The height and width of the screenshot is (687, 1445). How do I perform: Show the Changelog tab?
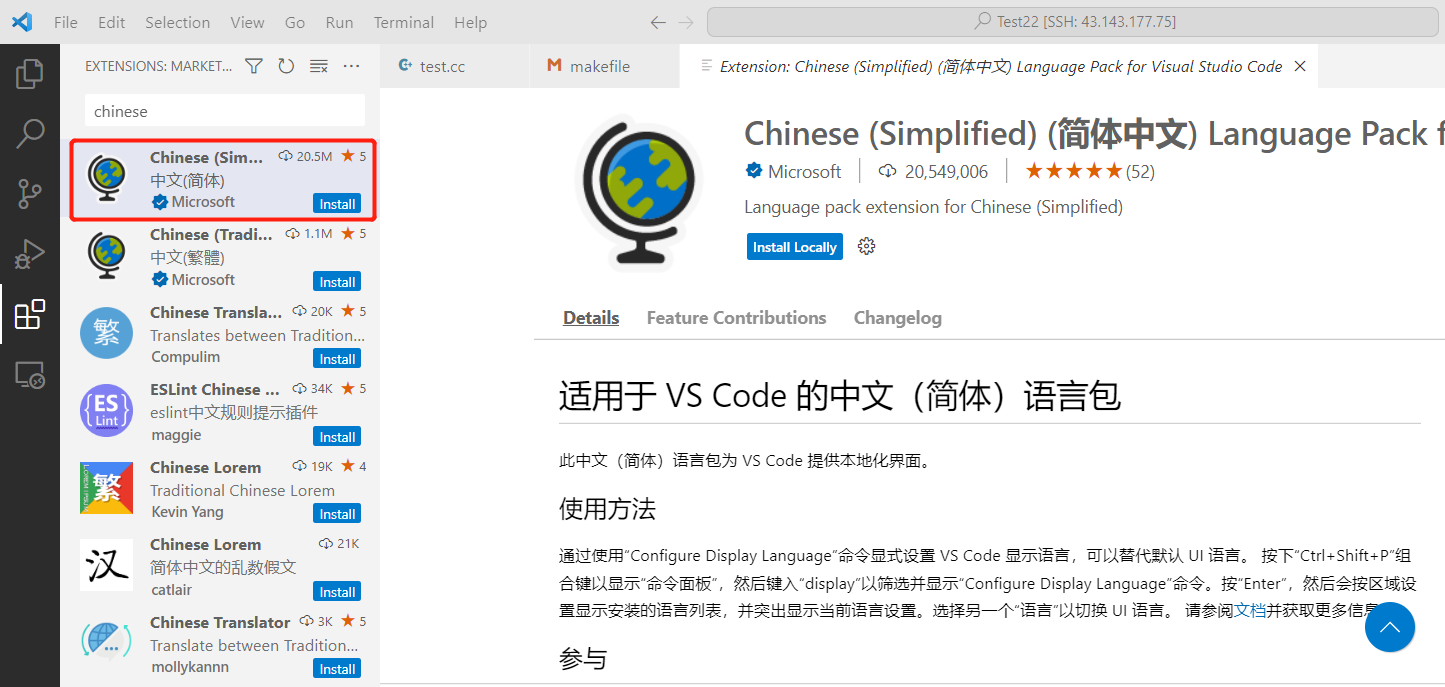tap(898, 318)
